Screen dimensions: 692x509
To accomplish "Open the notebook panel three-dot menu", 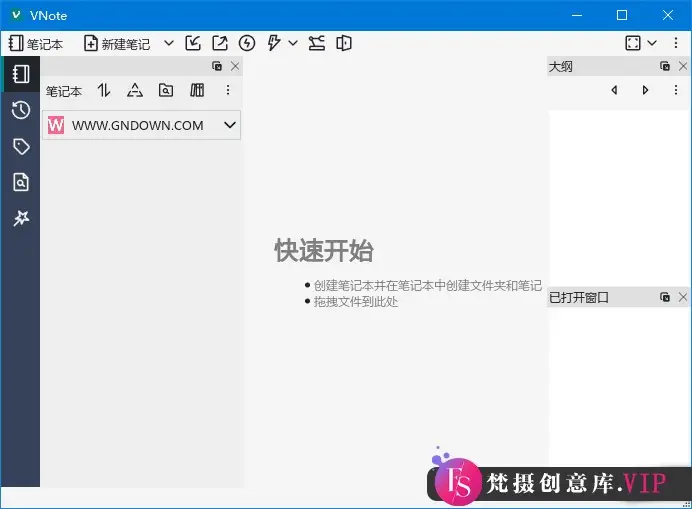I will (x=228, y=90).
